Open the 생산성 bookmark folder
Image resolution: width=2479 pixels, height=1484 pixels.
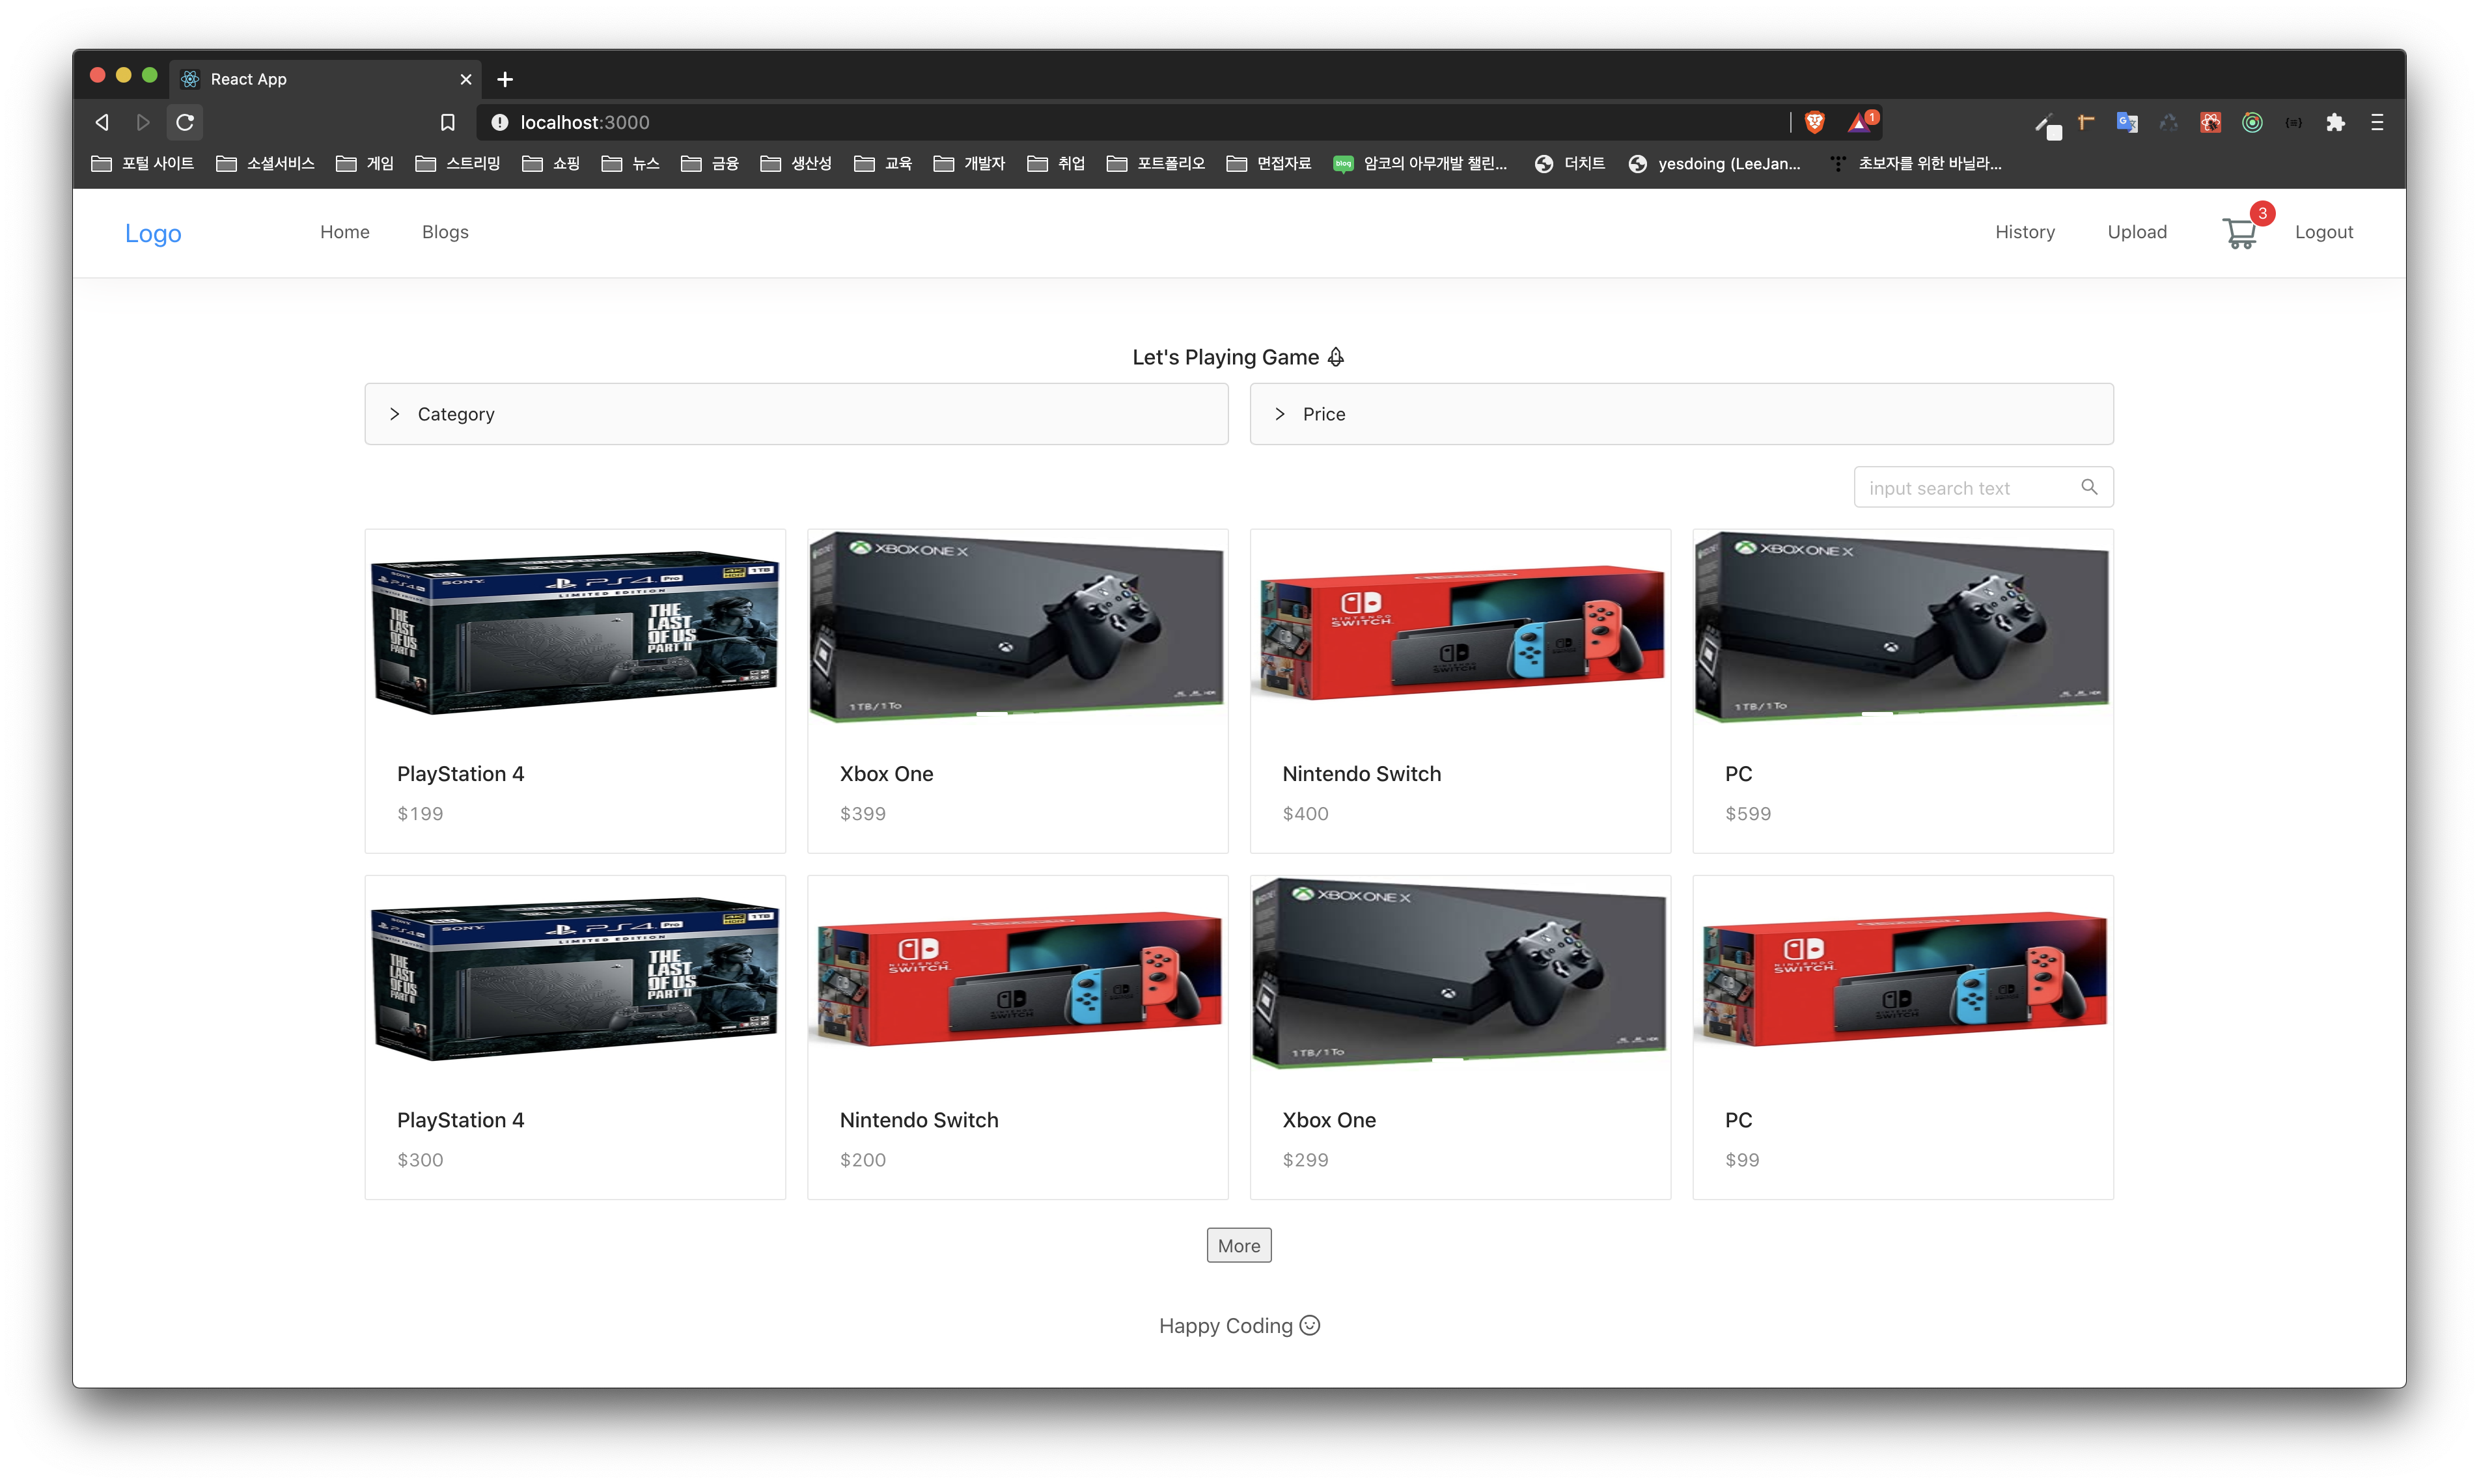click(796, 163)
